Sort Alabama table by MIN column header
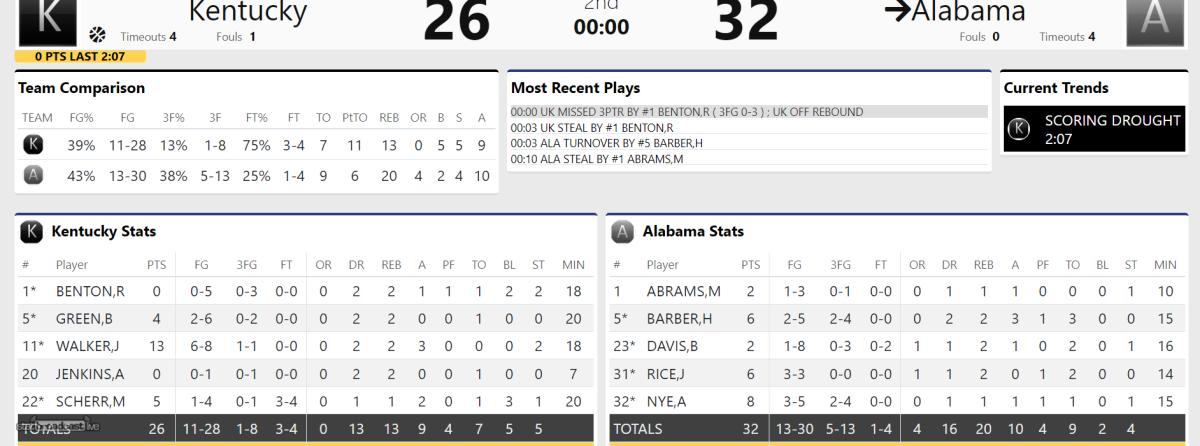 [1165, 265]
